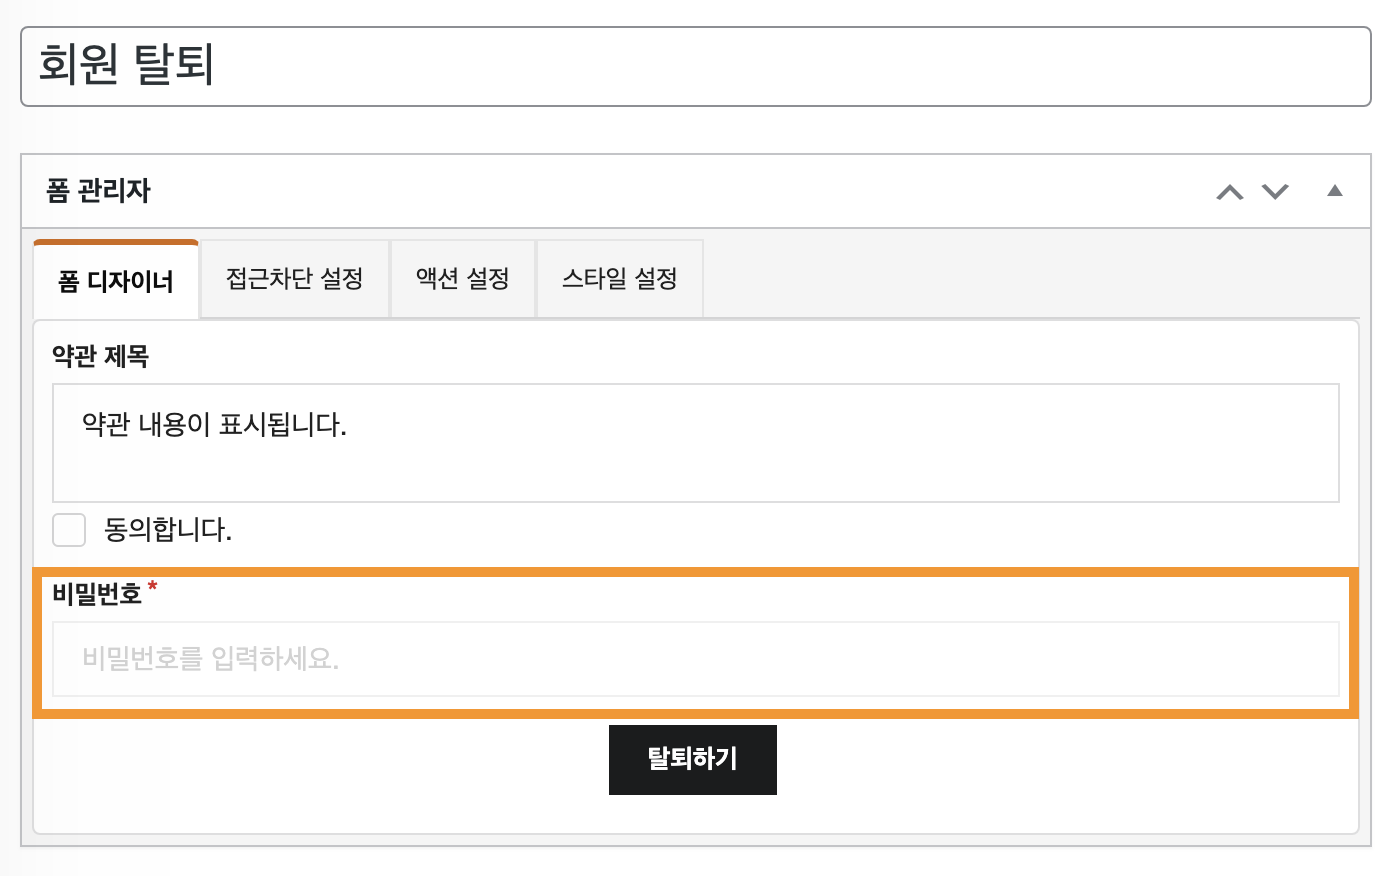Click the 동의합니다. label text
The height and width of the screenshot is (876, 1396).
[168, 530]
